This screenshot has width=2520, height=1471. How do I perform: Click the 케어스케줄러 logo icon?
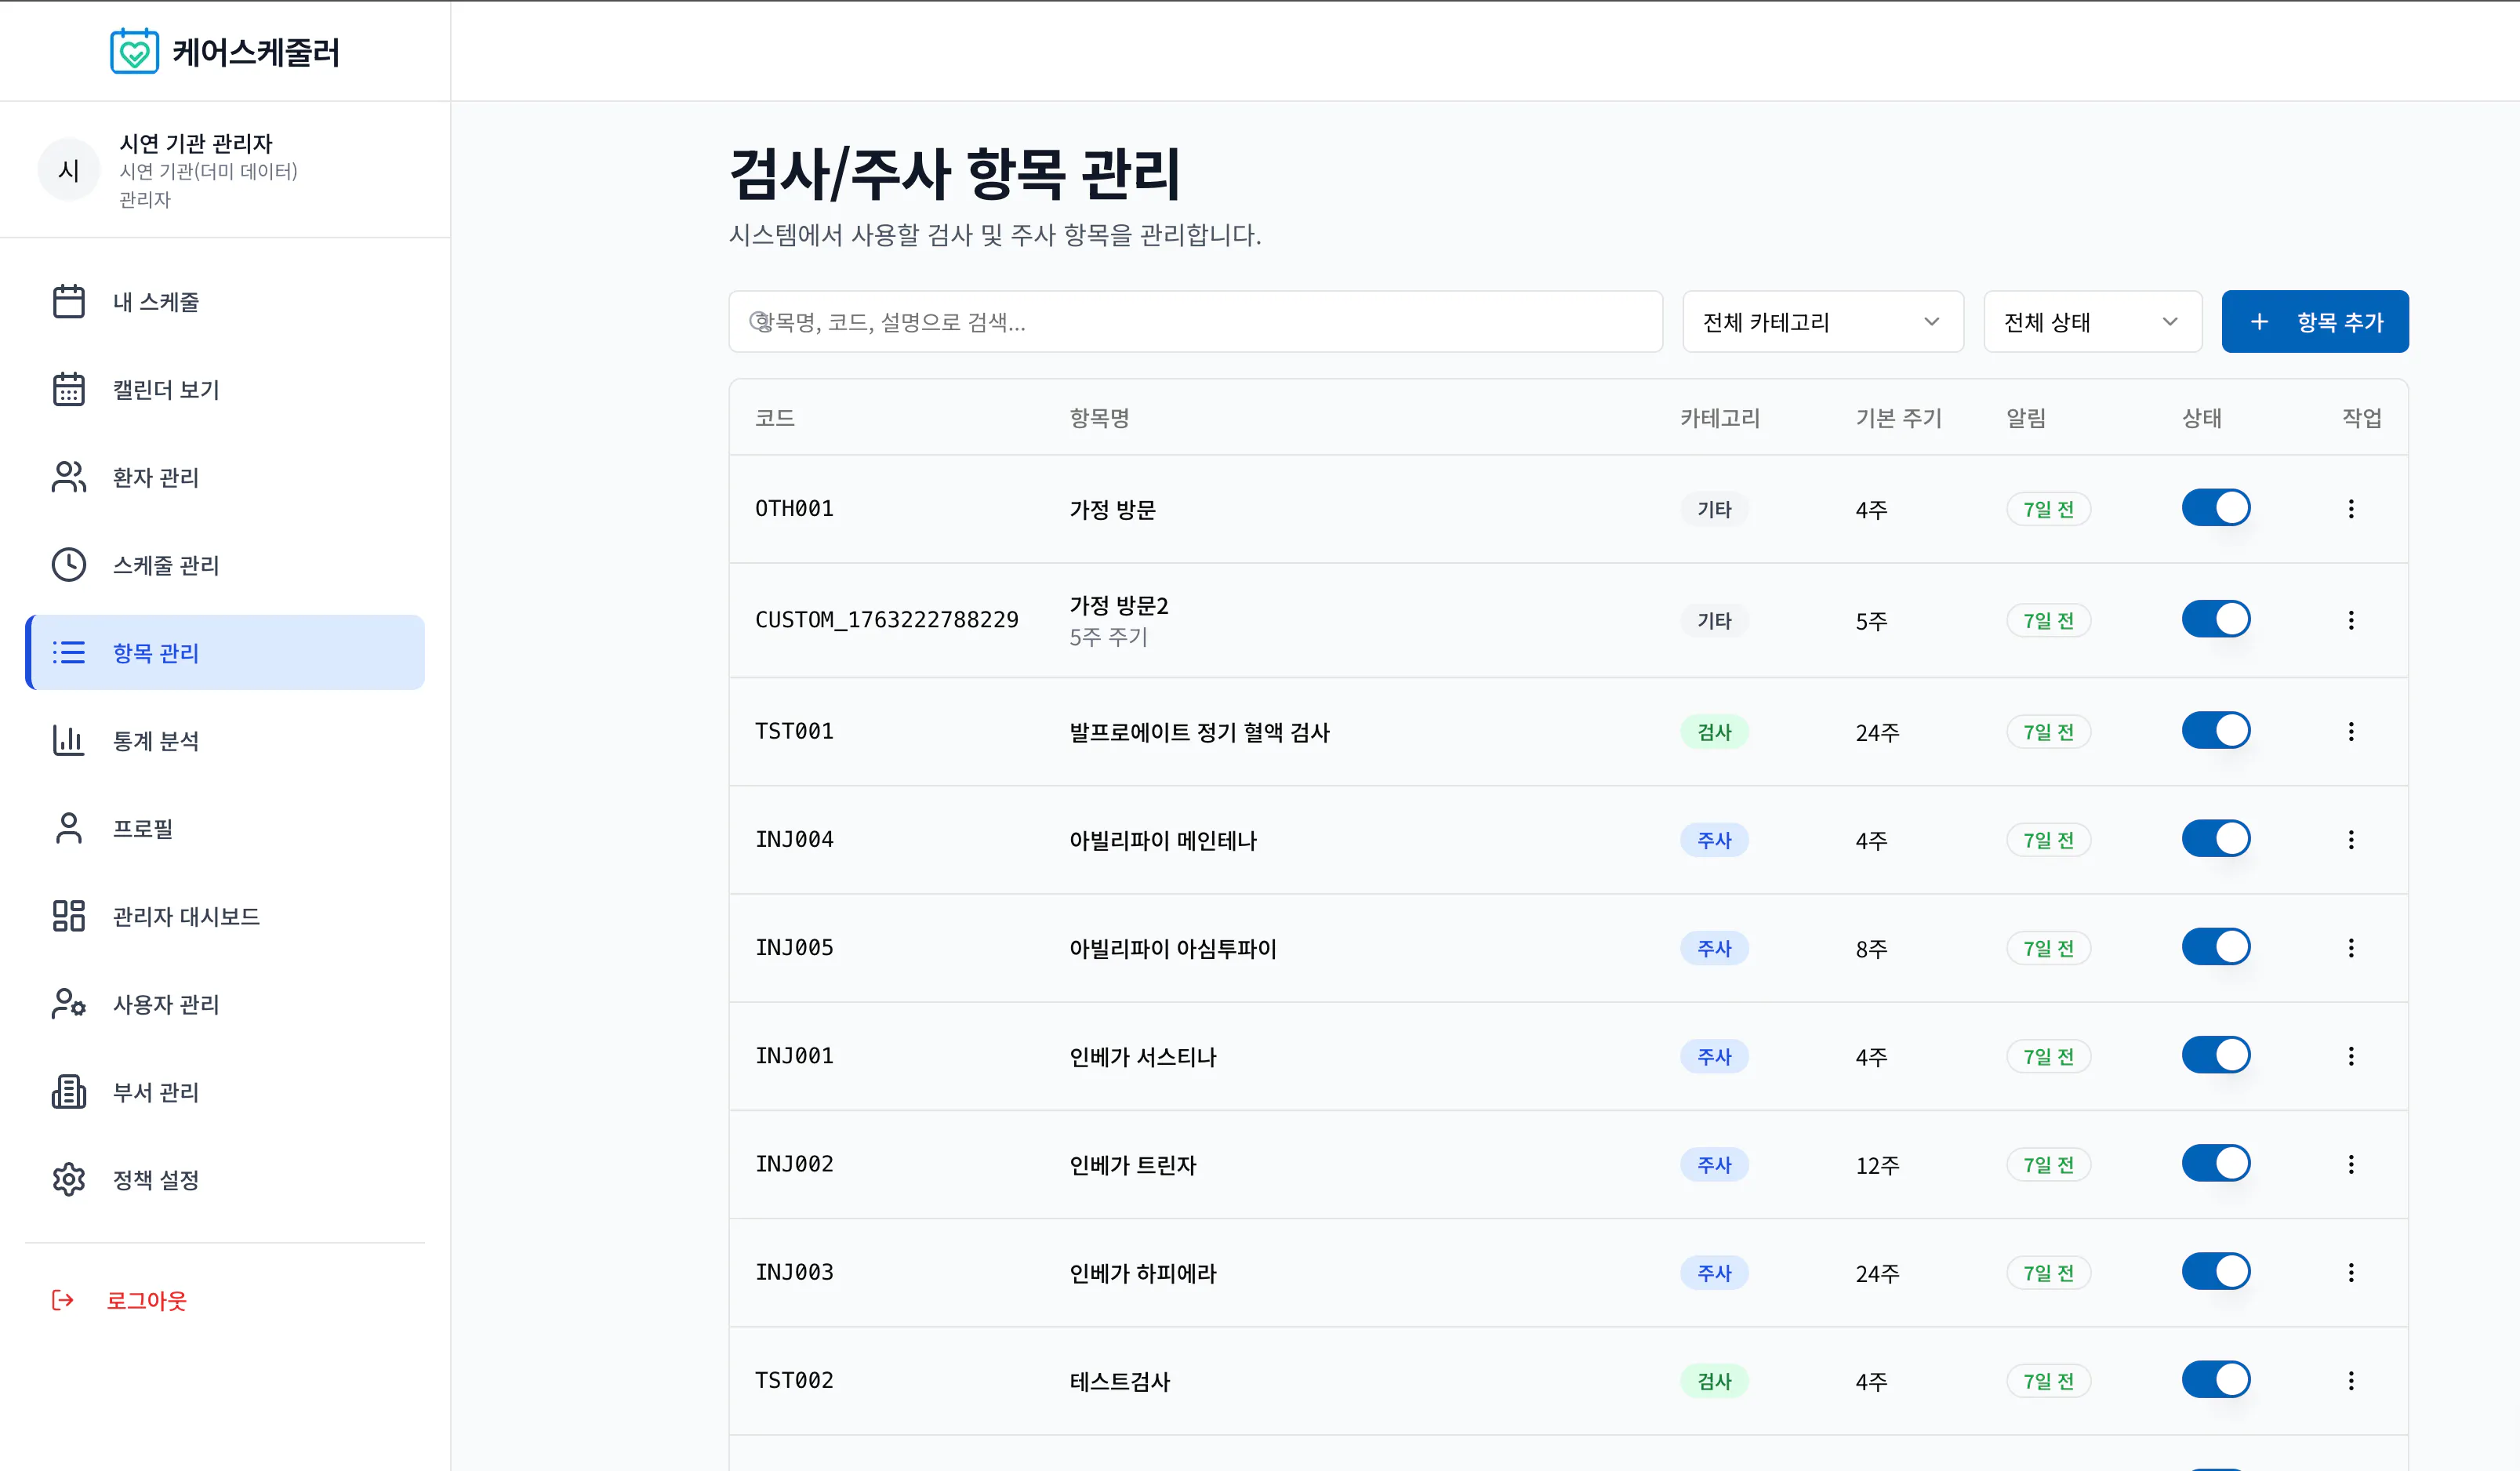133,51
